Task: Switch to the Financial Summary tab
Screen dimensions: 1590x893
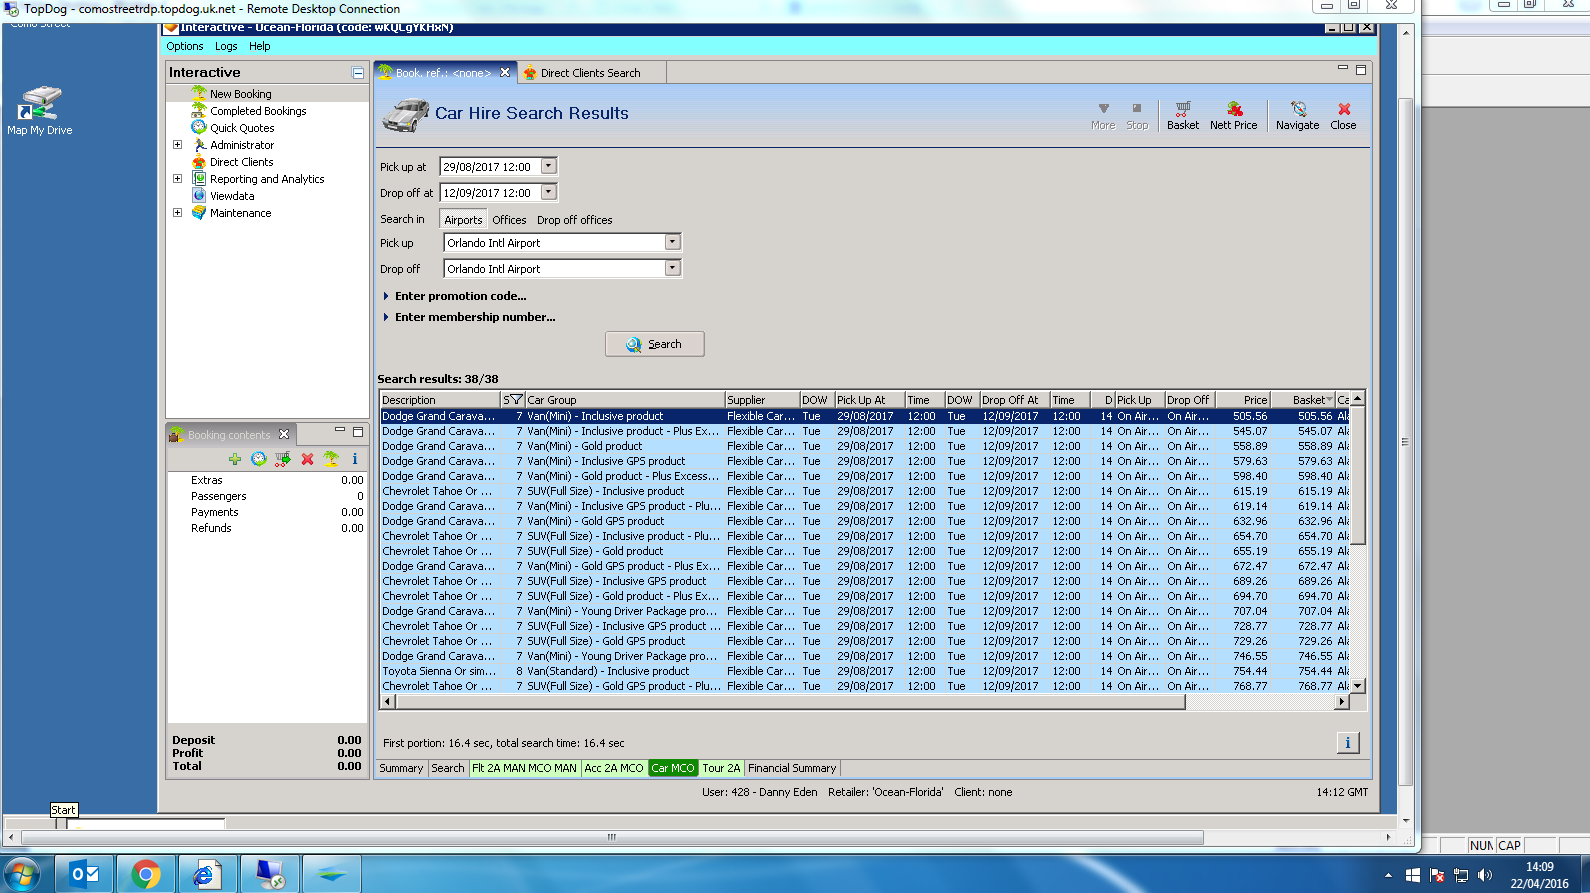Action: tap(791, 768)
